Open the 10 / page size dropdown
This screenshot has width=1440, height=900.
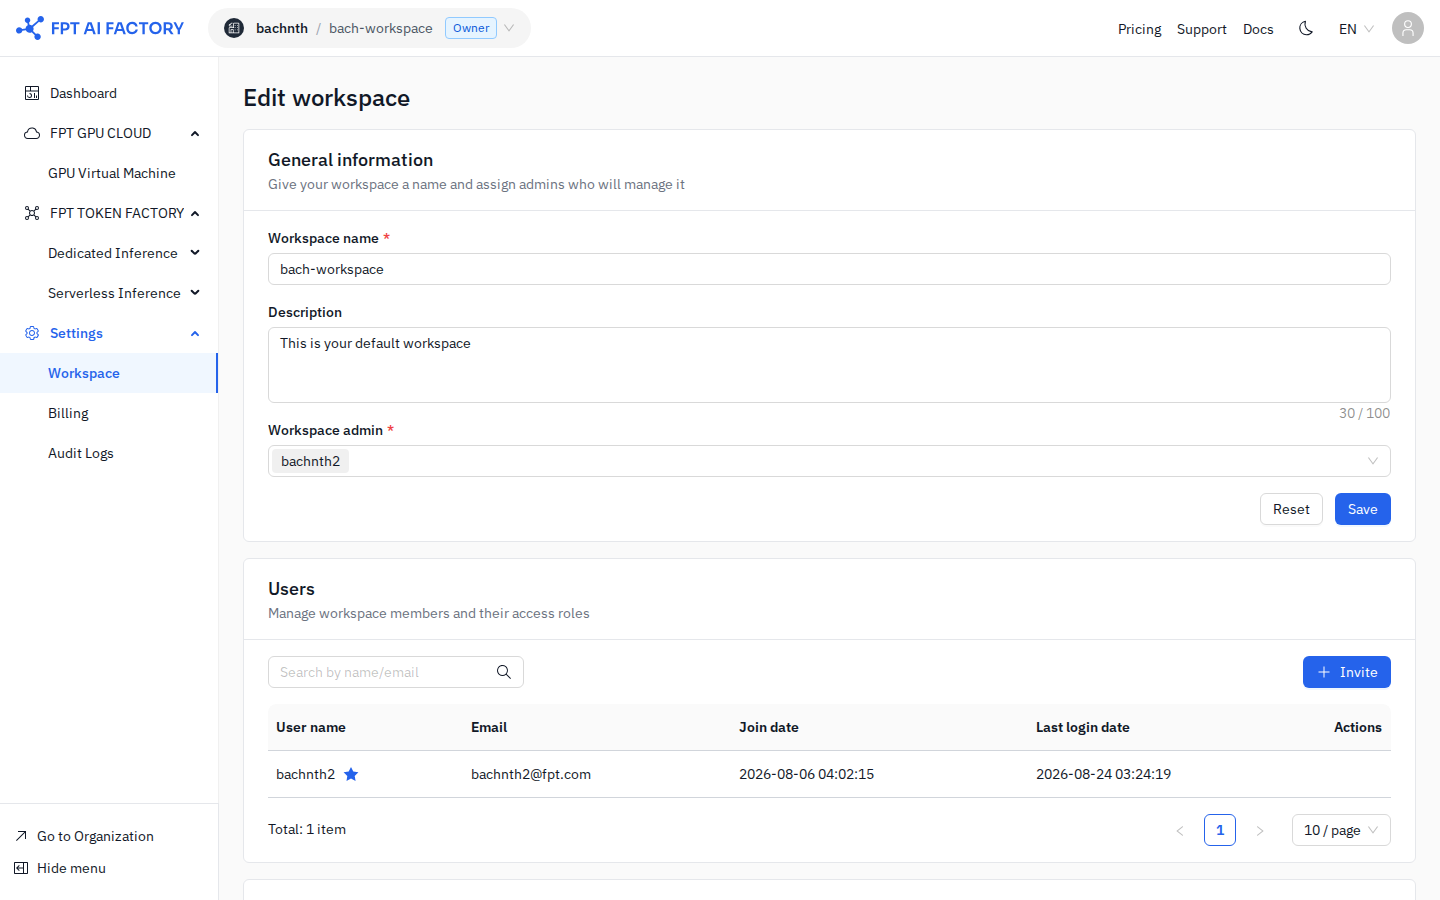coord(1341,830)
